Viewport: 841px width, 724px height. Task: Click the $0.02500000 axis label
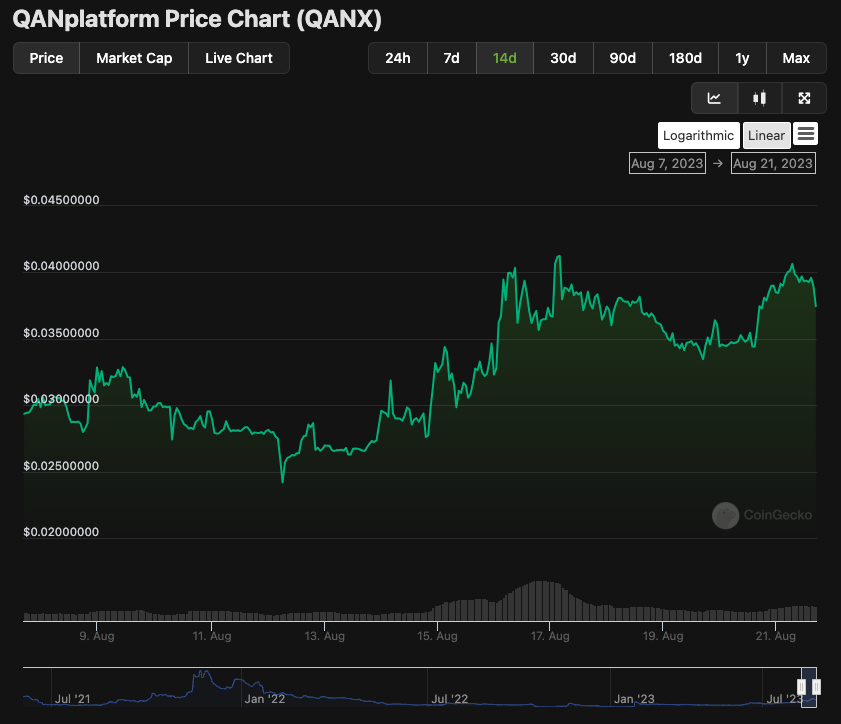pos(61,466)
